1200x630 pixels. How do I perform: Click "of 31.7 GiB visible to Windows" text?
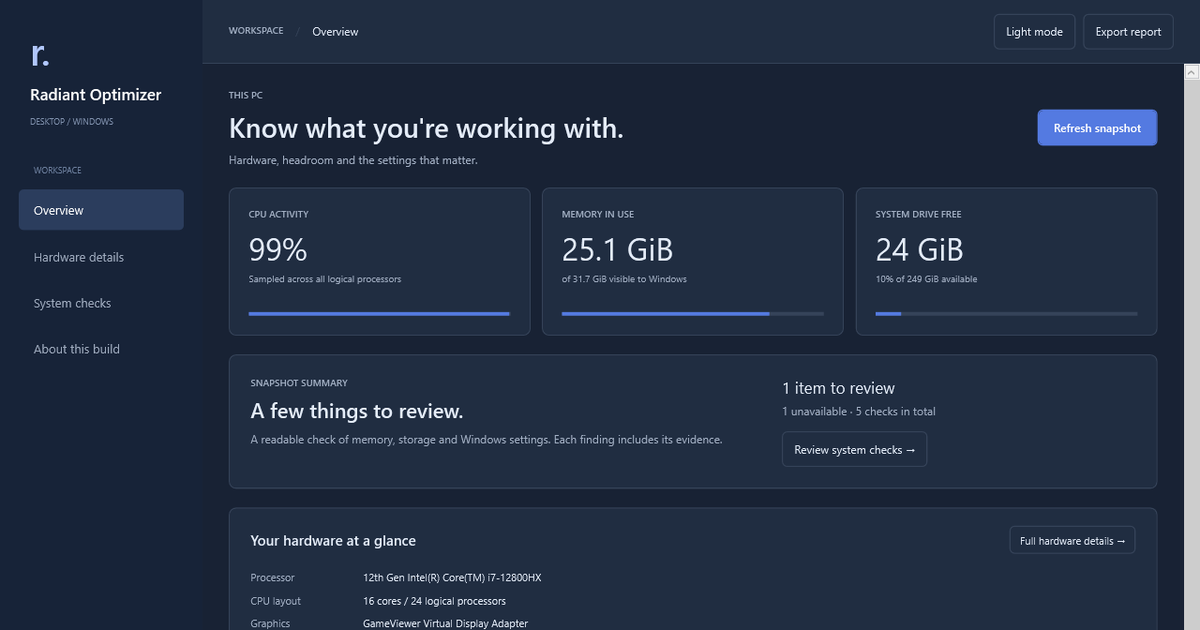pos(624,279)
